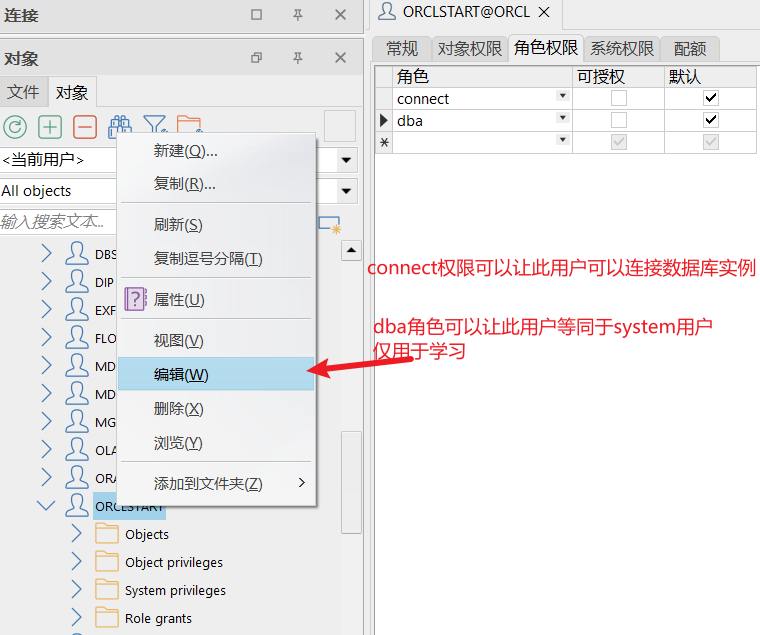Open the dba role dropdown arrow
The width and height of the screenshot is (760, 635).
pyautogui.click(x=563, y=118)
